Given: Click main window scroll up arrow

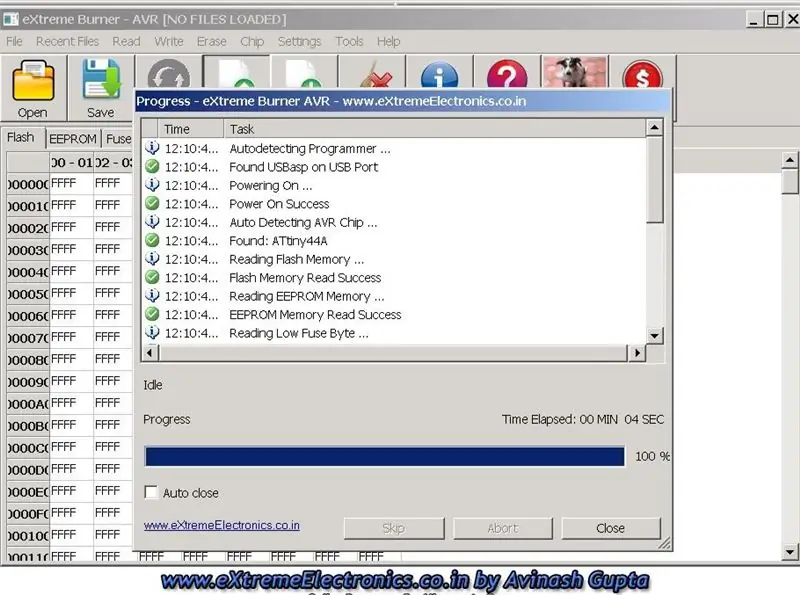Looking at the screenshot, I should 790,160.
